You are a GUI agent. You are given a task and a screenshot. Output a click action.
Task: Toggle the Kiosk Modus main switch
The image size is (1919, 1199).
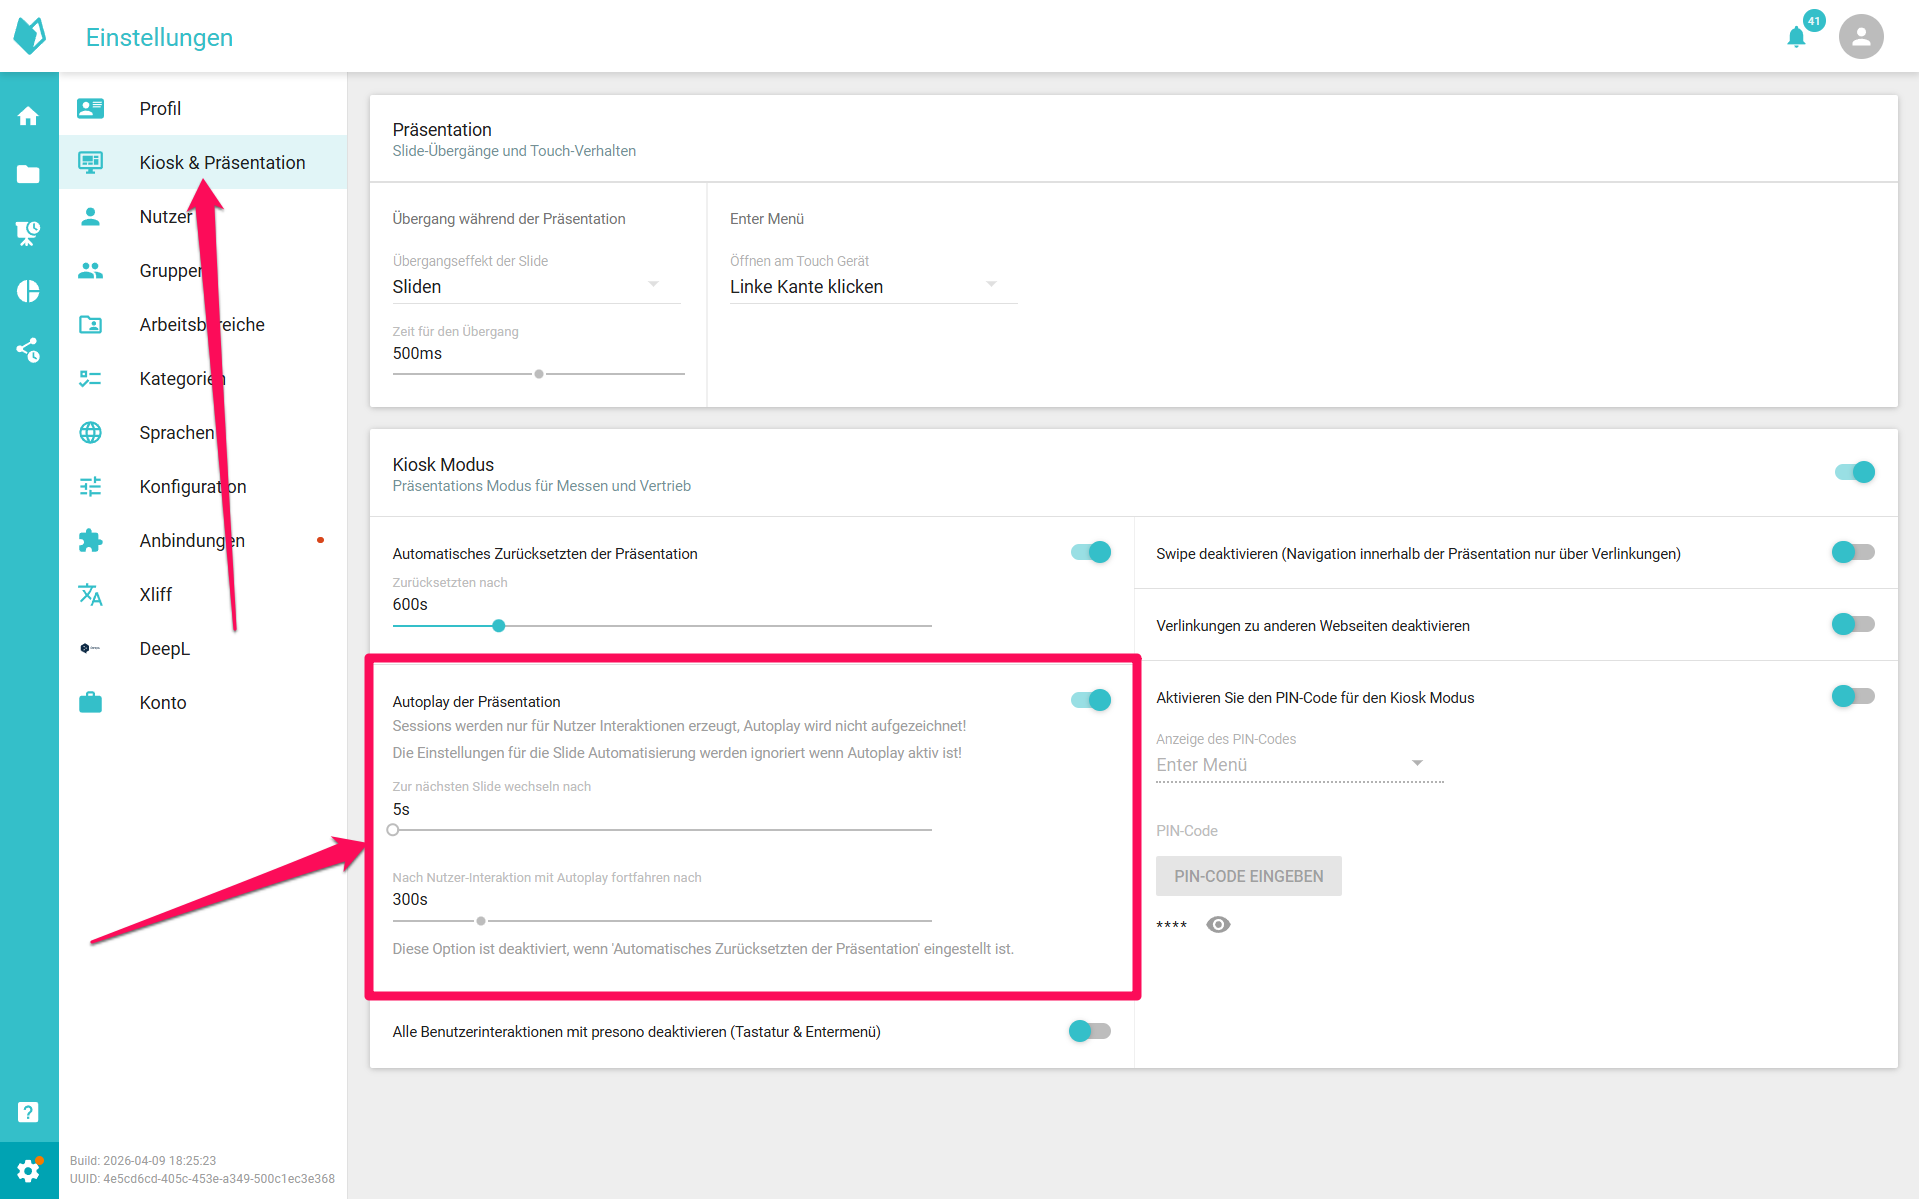(1855, 472)
